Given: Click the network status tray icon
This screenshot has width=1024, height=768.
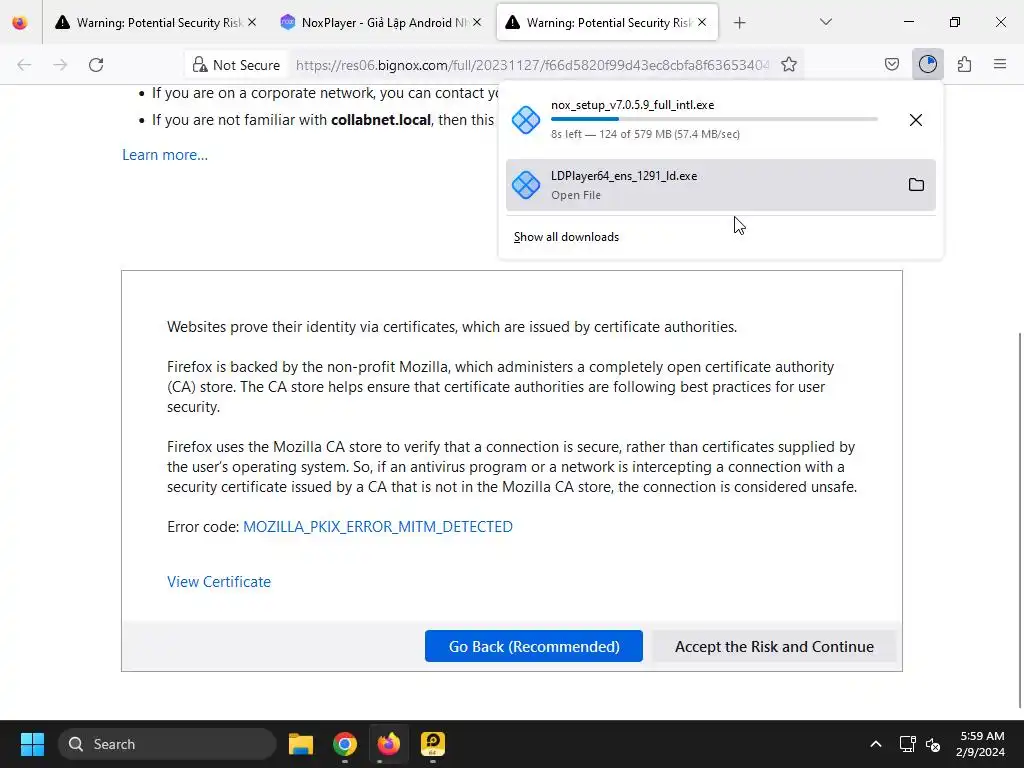Looking at the screenshot, I should click(x=907, y=744).
